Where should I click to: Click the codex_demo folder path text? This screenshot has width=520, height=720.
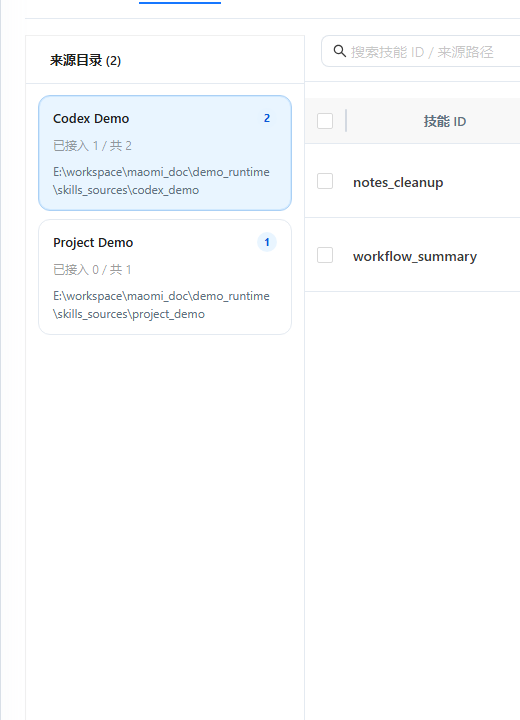point(161,181)
